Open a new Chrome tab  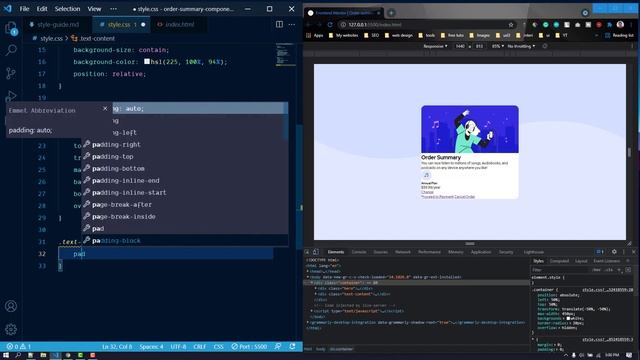[x=391, y=13]
